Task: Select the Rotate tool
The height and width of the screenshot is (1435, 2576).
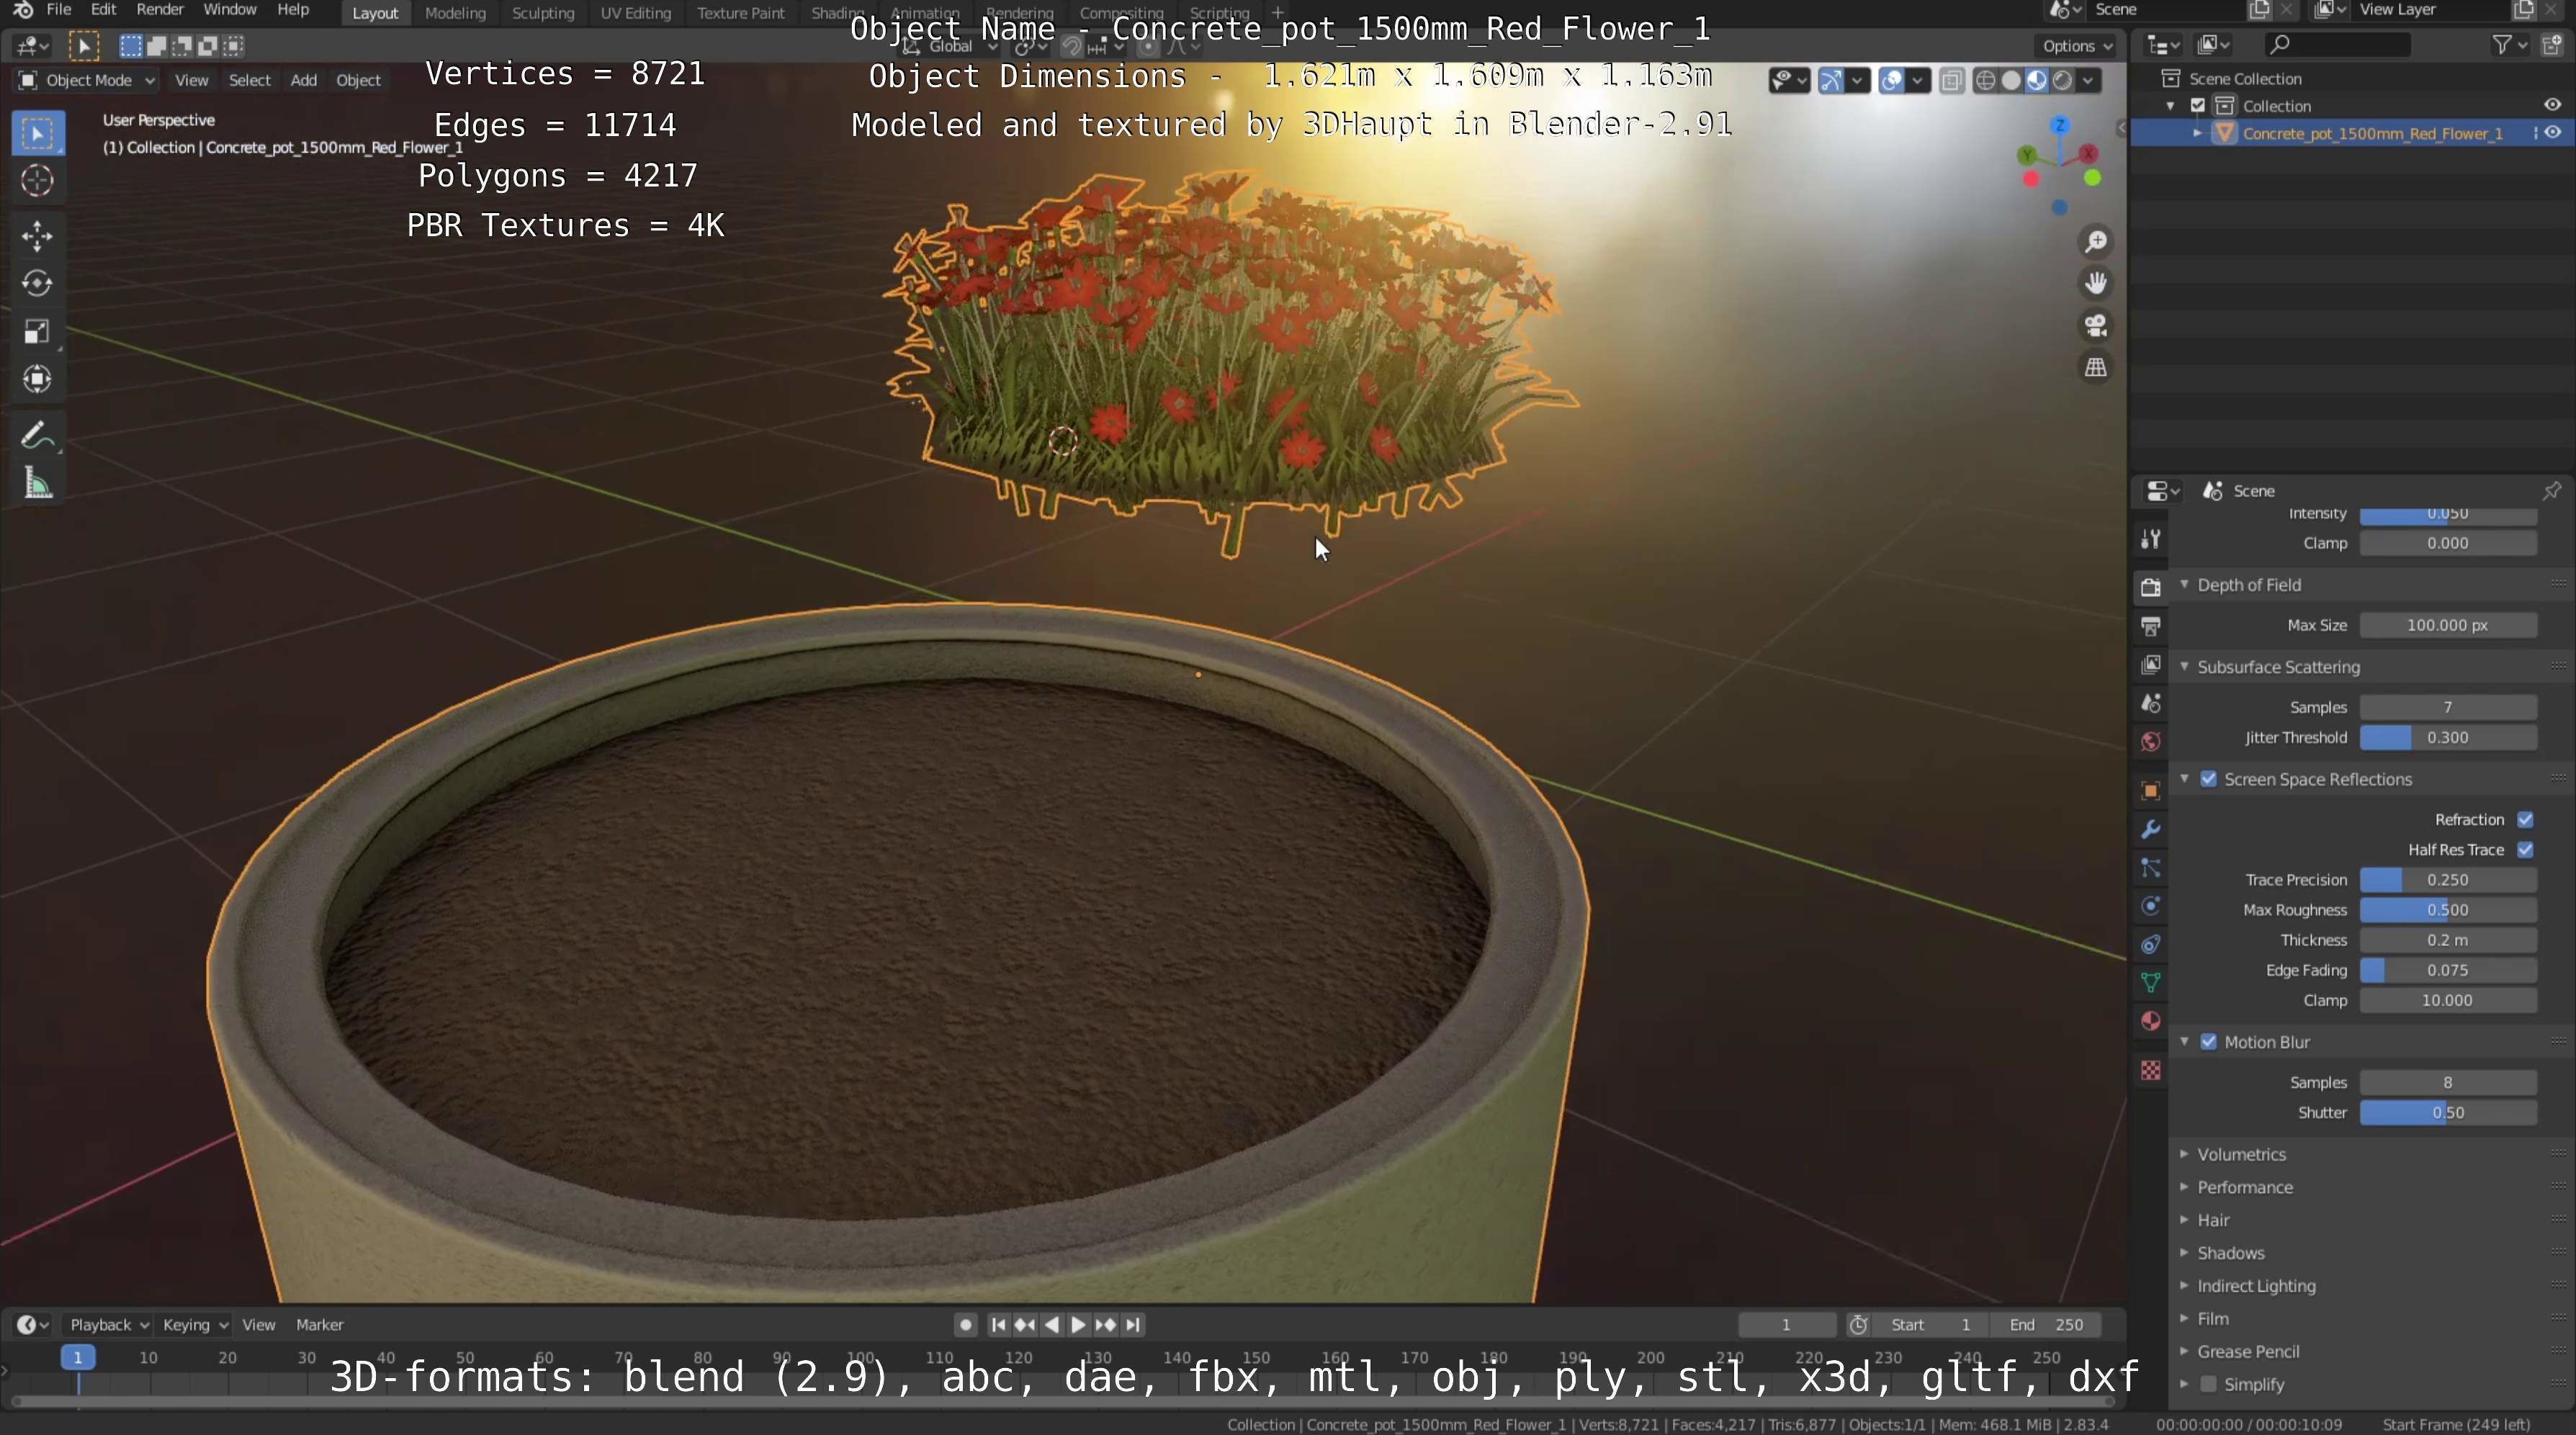Action: click(x=38, y=284)
